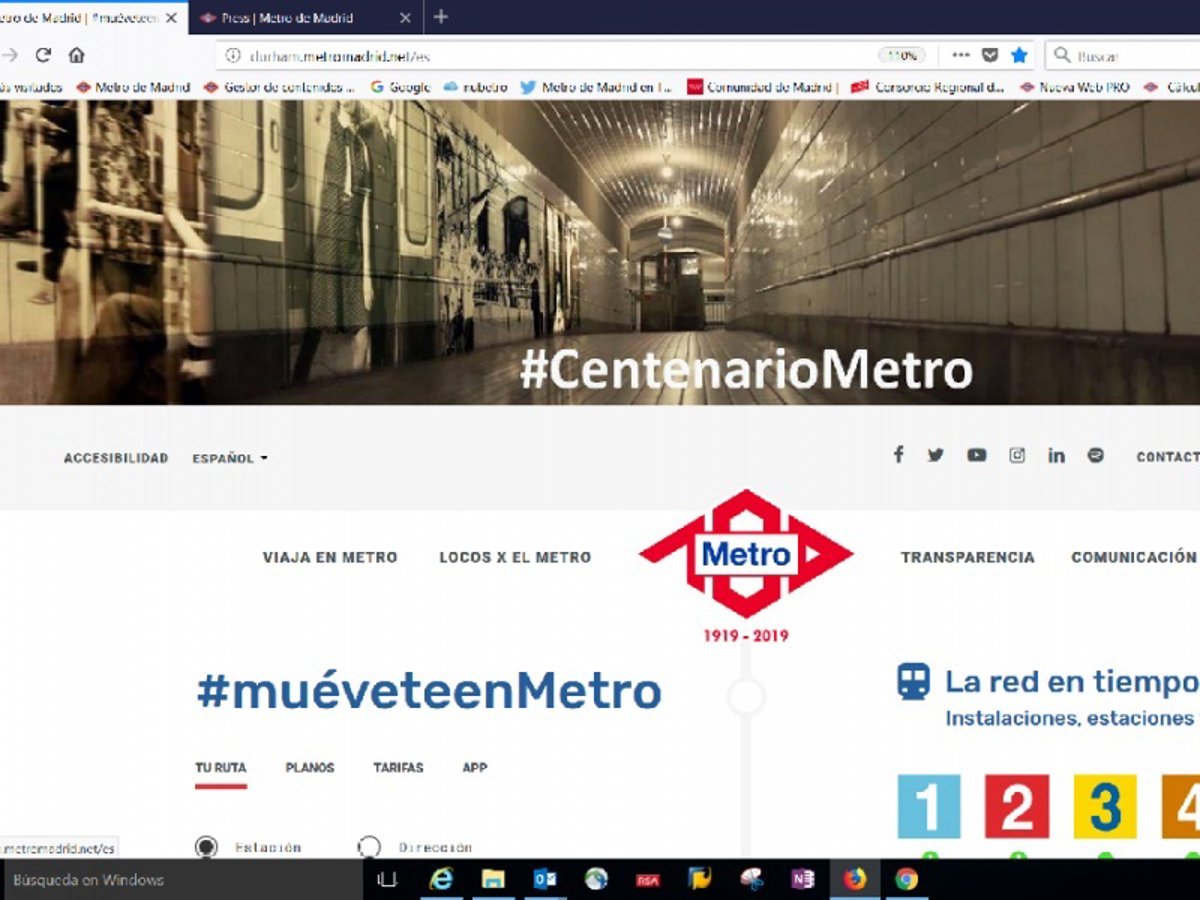Reload the page with refresh icon

point(43,55)
